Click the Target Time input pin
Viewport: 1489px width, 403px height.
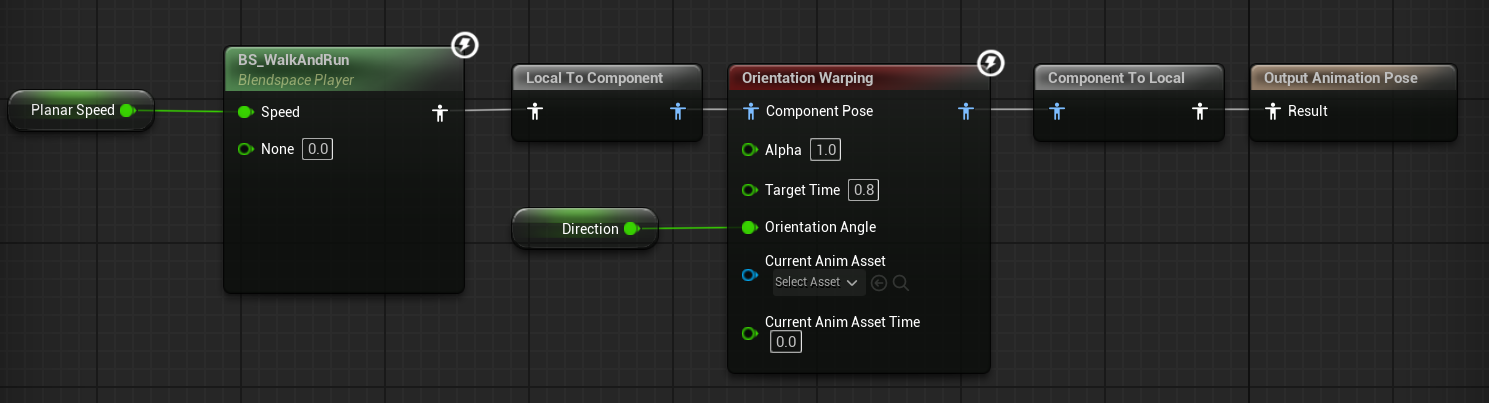pos(750,189)
